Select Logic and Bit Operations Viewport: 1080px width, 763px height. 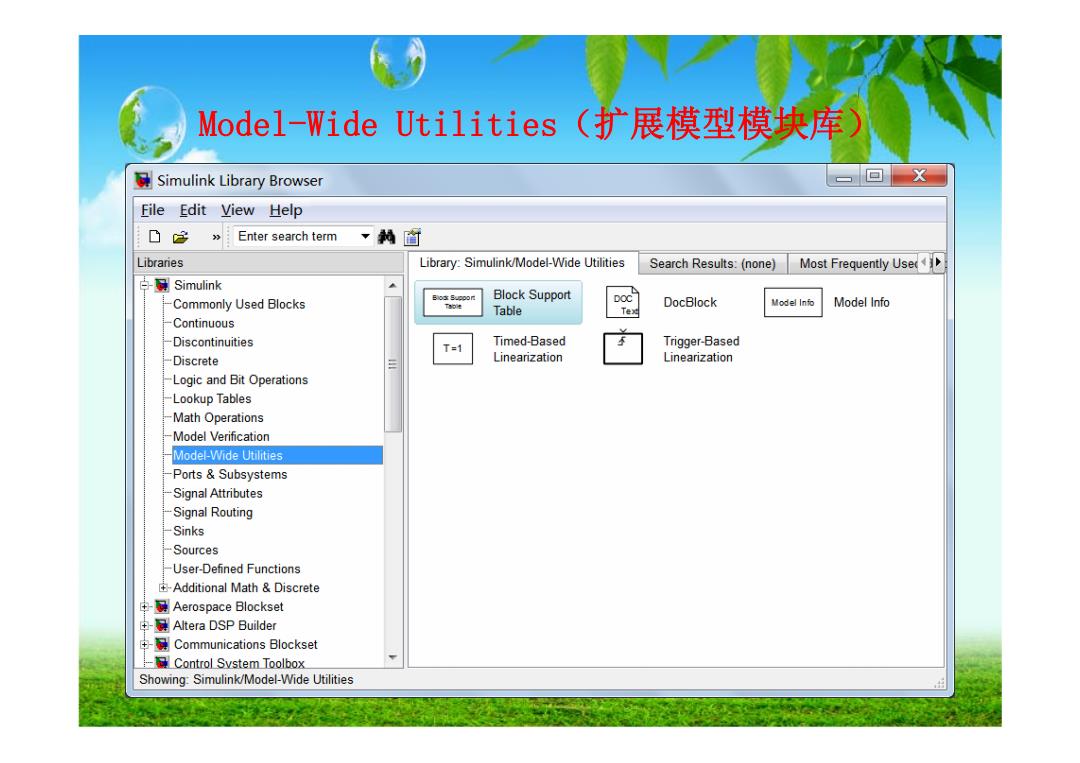[x=240, y=380]
